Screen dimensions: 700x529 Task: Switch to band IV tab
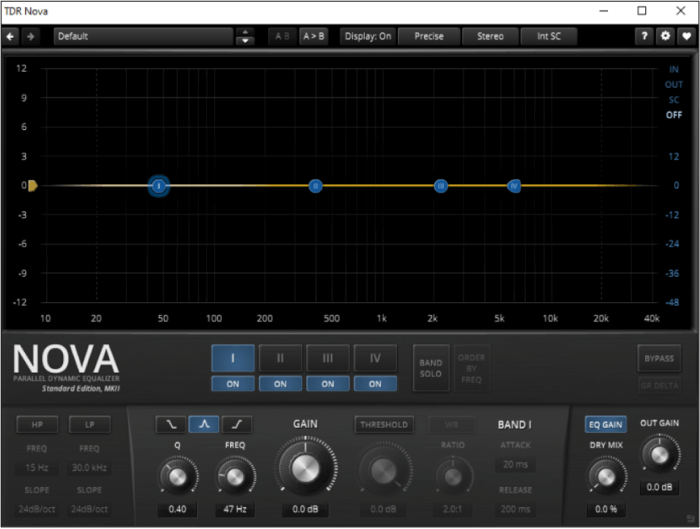(x=375, y=358)
